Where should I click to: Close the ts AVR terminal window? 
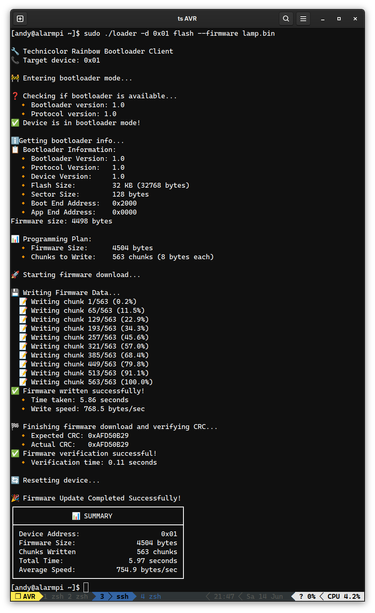pos(355,19)
